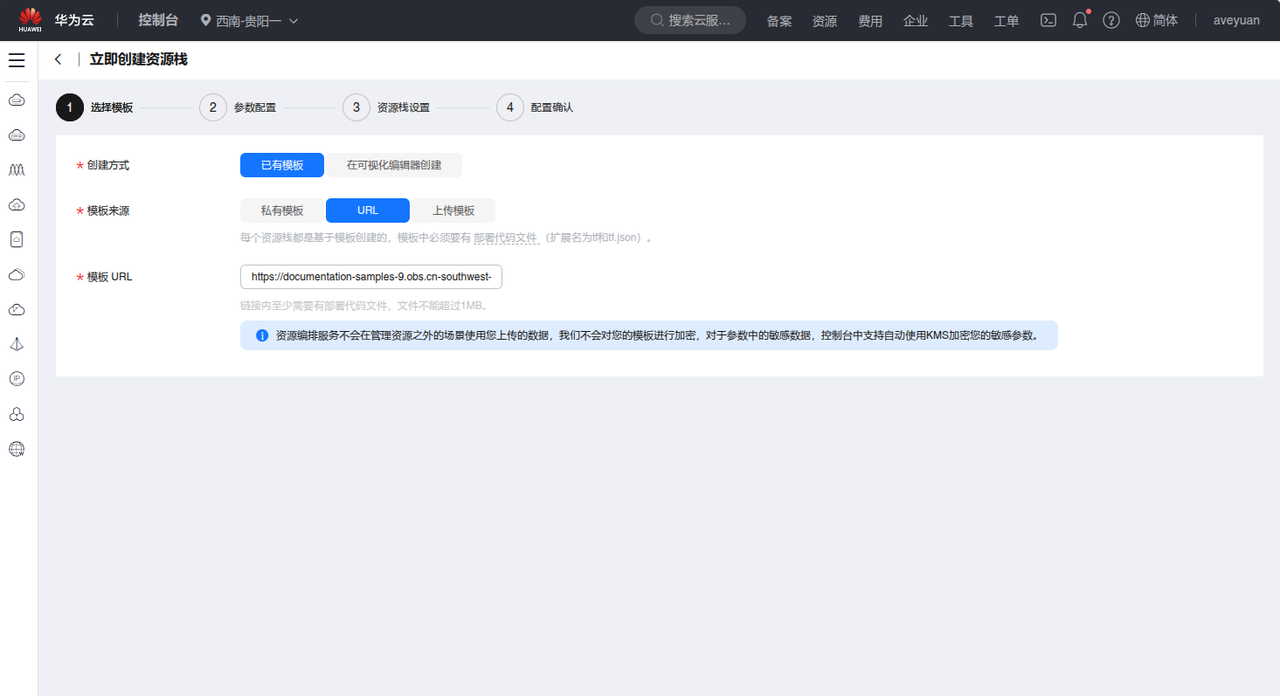Click the 模板 URL field label

110,277
